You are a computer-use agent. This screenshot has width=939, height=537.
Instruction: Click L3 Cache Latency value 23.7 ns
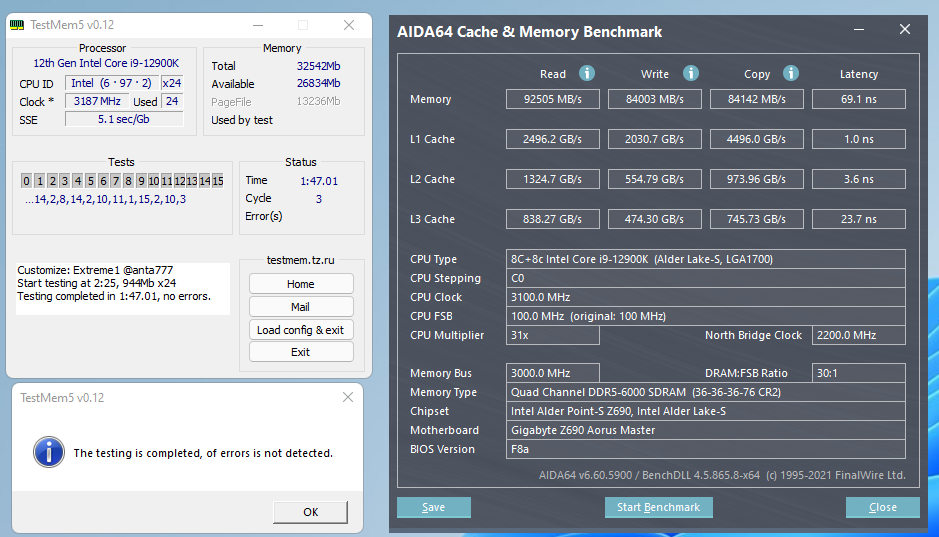coord(859,219)
